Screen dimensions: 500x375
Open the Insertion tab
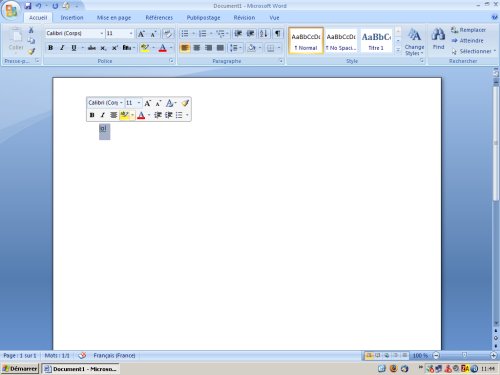[x=72, y=18]
